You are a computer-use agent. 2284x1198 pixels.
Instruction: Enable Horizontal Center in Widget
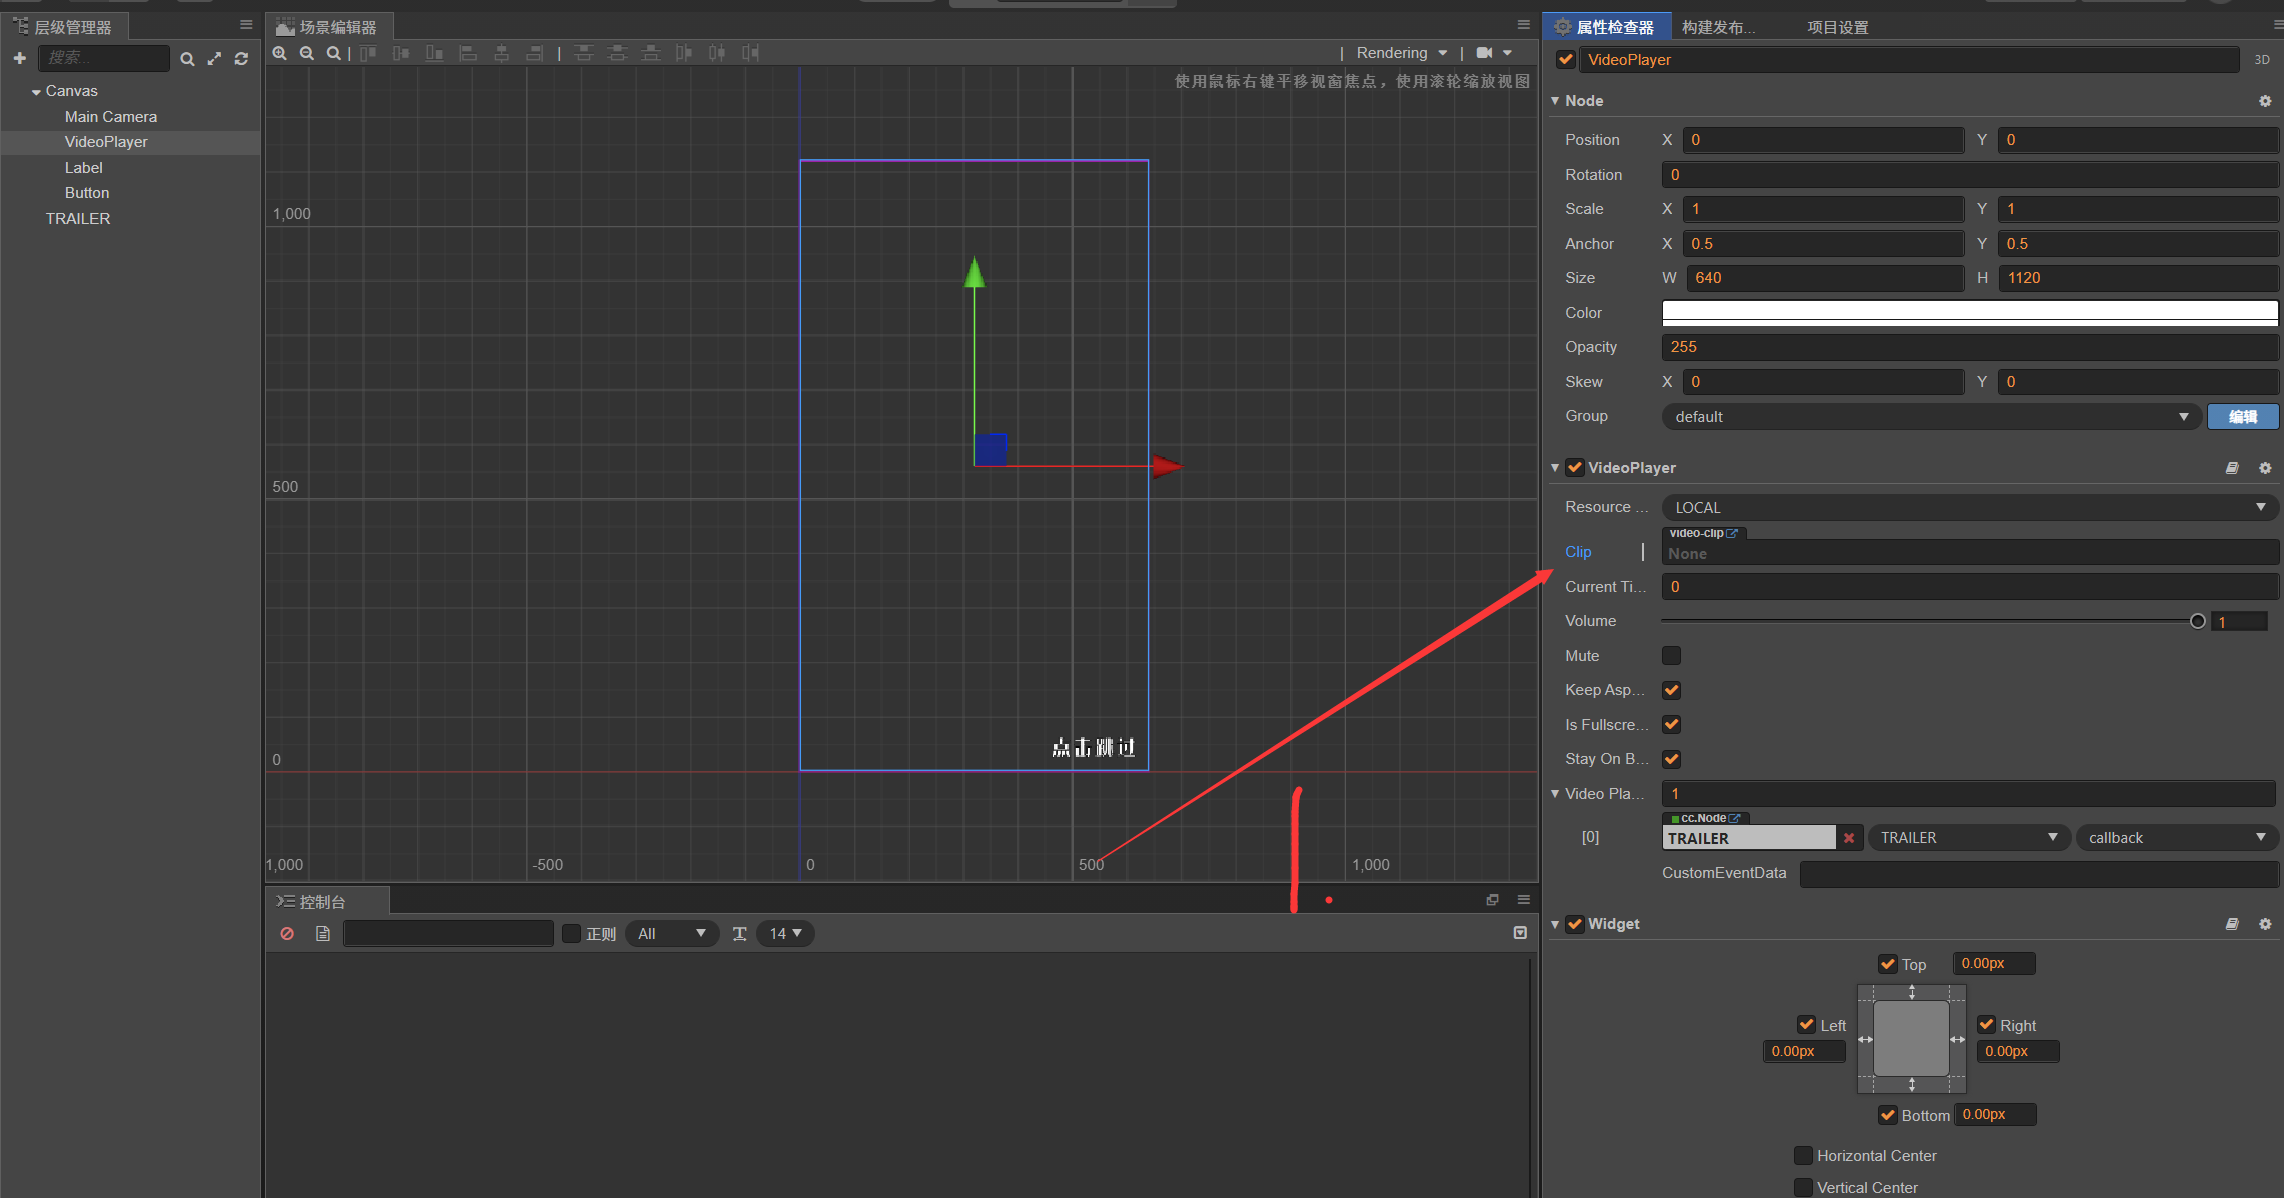point(1803,1156)
